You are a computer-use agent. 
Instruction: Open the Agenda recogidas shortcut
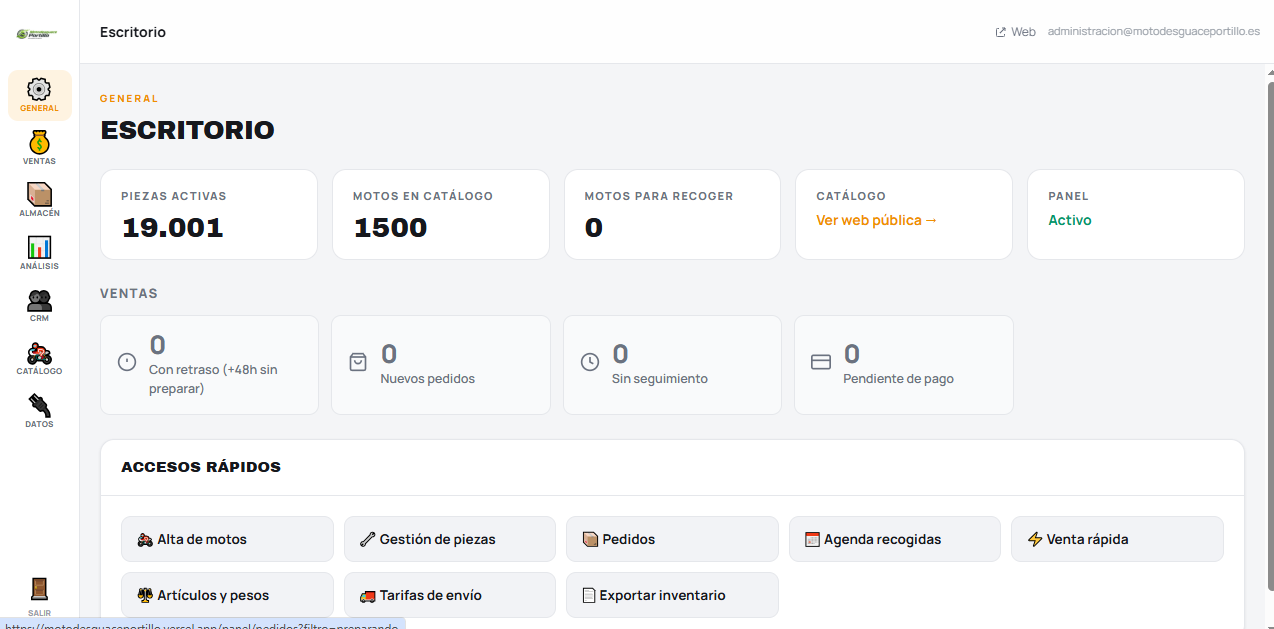point(895,539)
